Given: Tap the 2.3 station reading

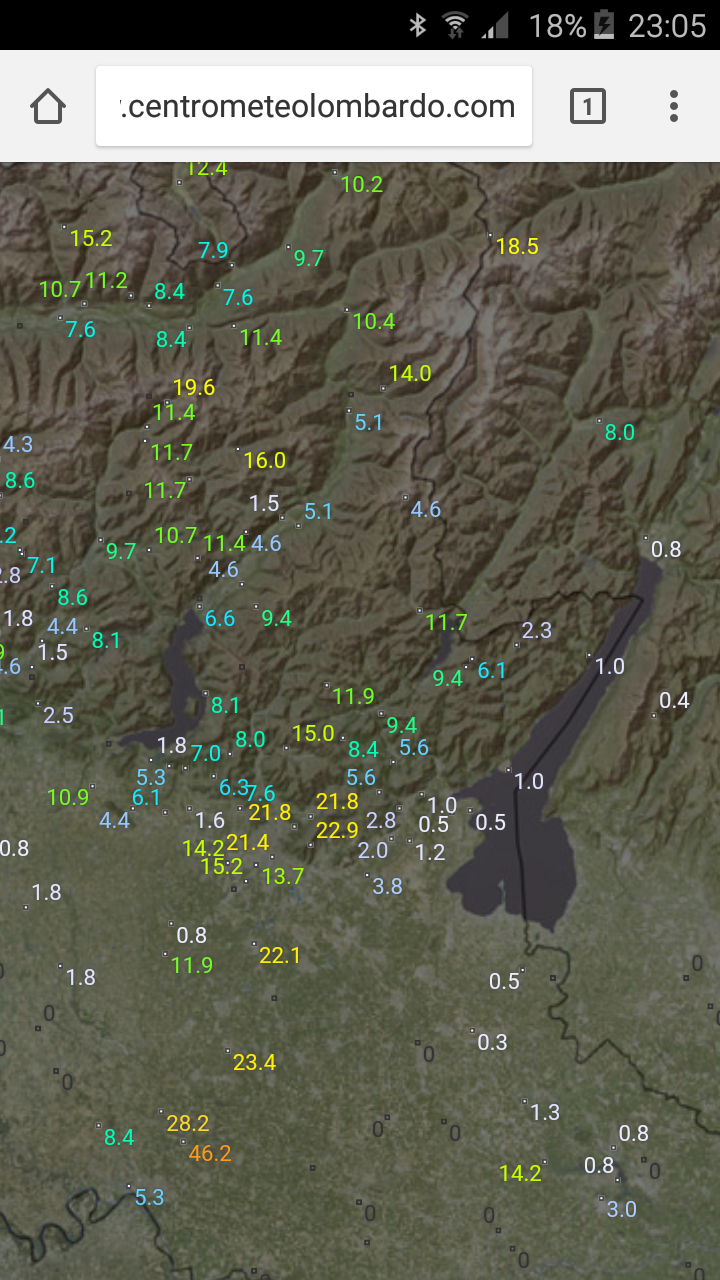Looking at the screenshot, I should click(x=537, y=630).
